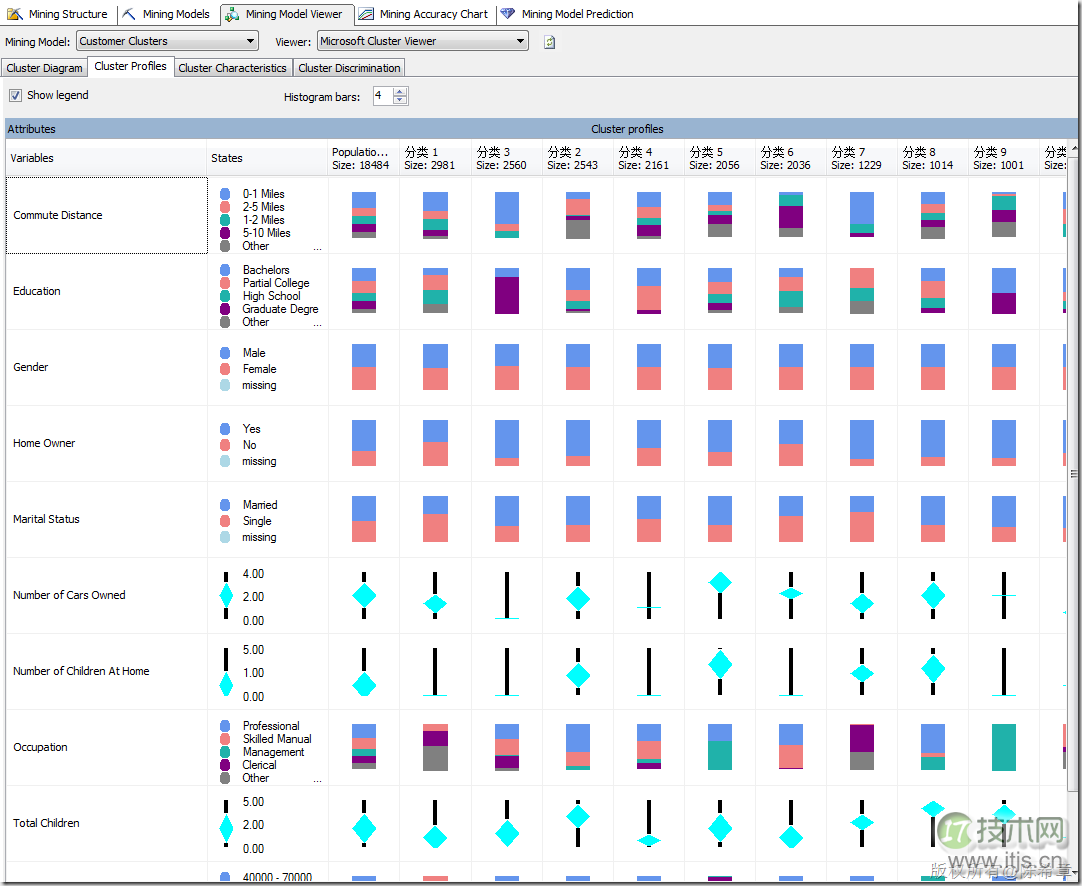Image resolution: width=1082 pixels, height=886 pixels.
Task: Open the Mining Model dropdown
Action: 251,42
